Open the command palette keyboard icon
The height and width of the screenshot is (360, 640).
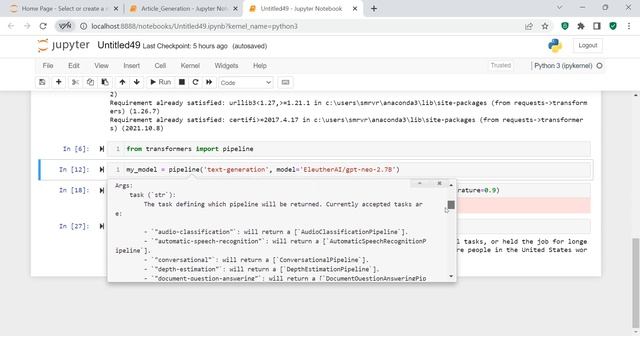tap(285, 82)
